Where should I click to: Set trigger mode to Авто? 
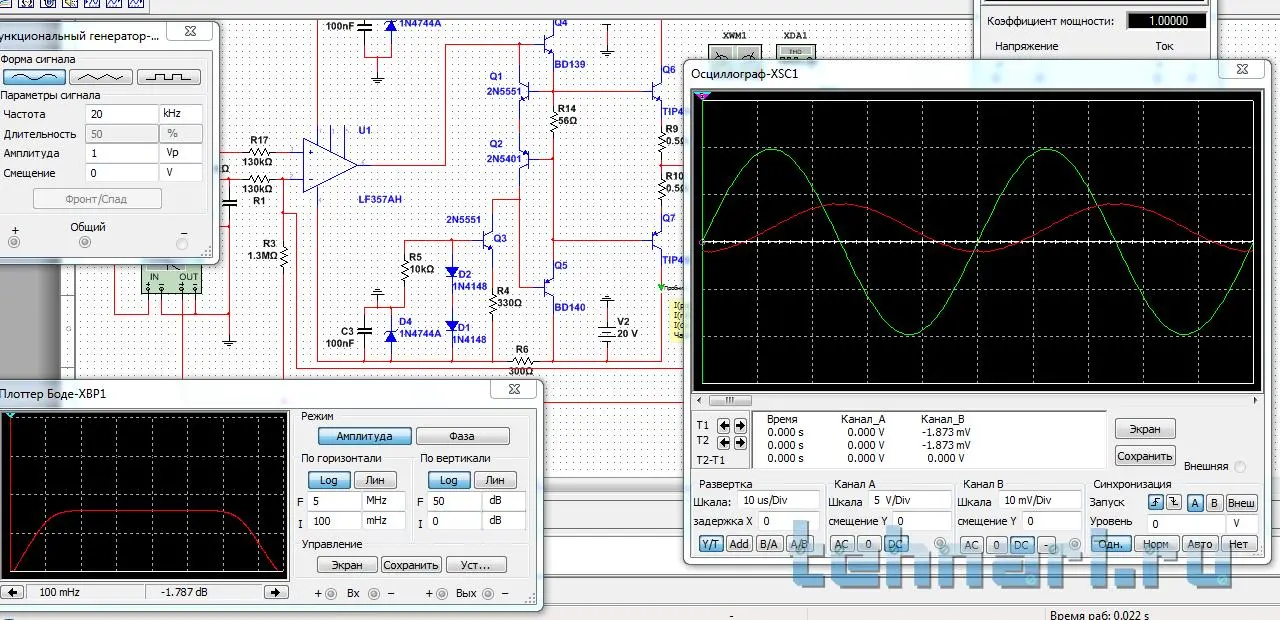pos(1199,544)
